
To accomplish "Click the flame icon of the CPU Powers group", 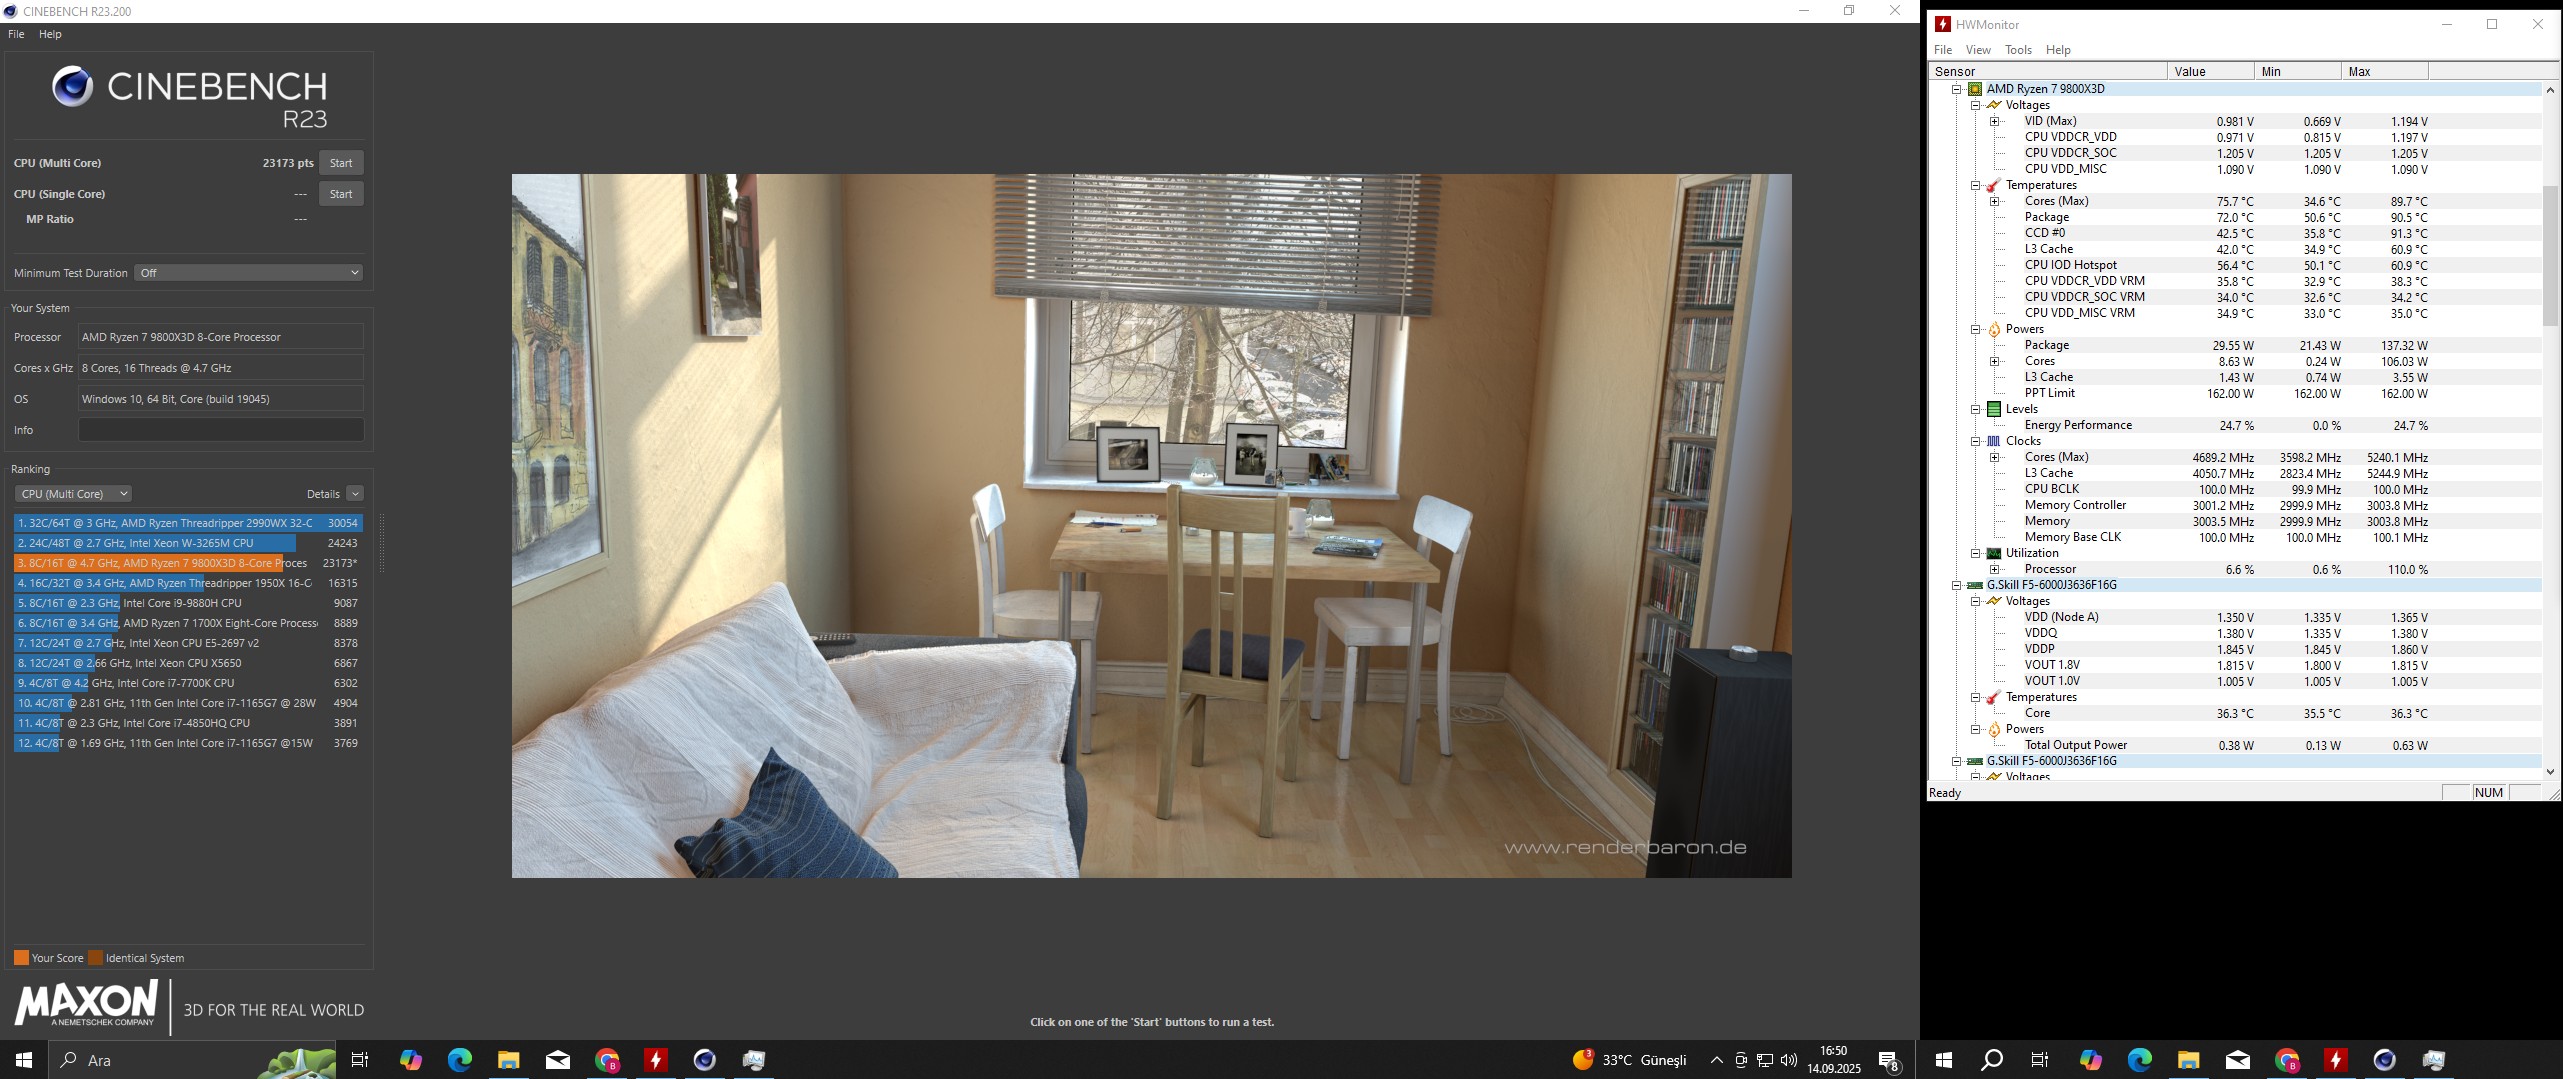I will click(1994, 329).
